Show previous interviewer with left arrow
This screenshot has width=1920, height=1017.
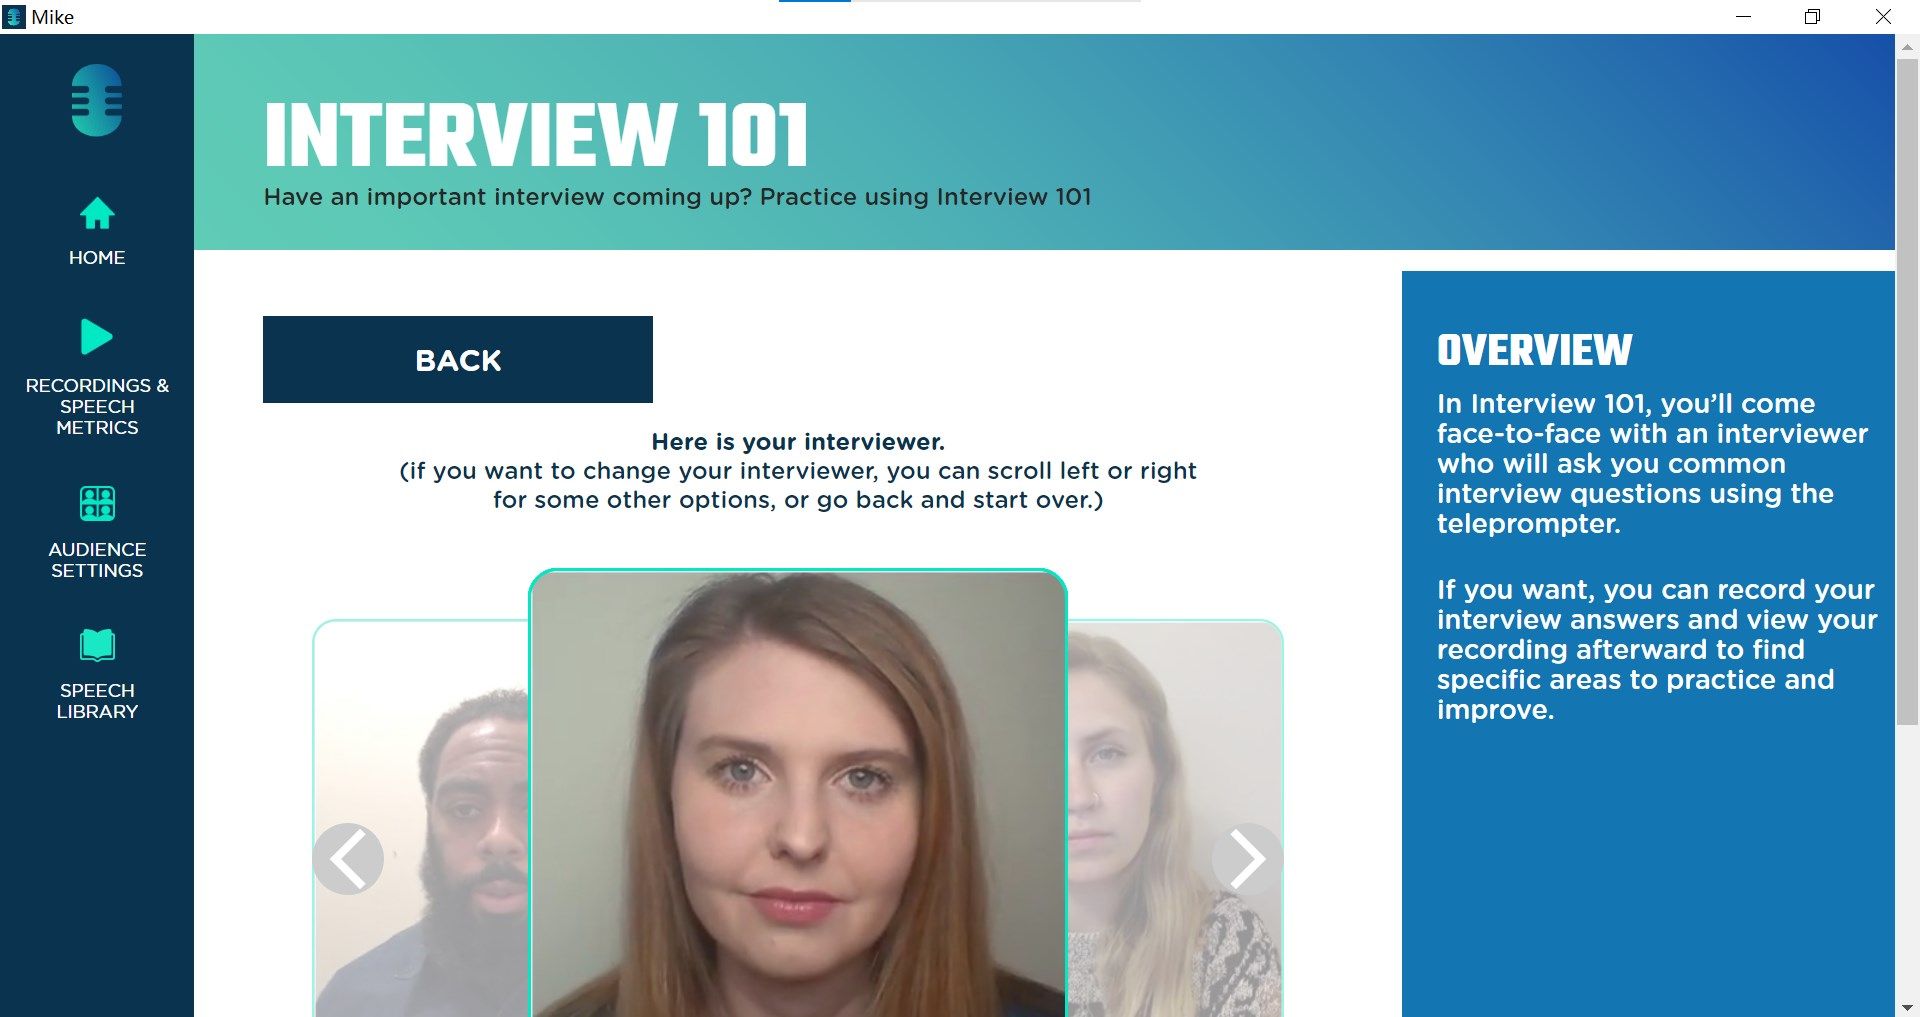(348, 858)
